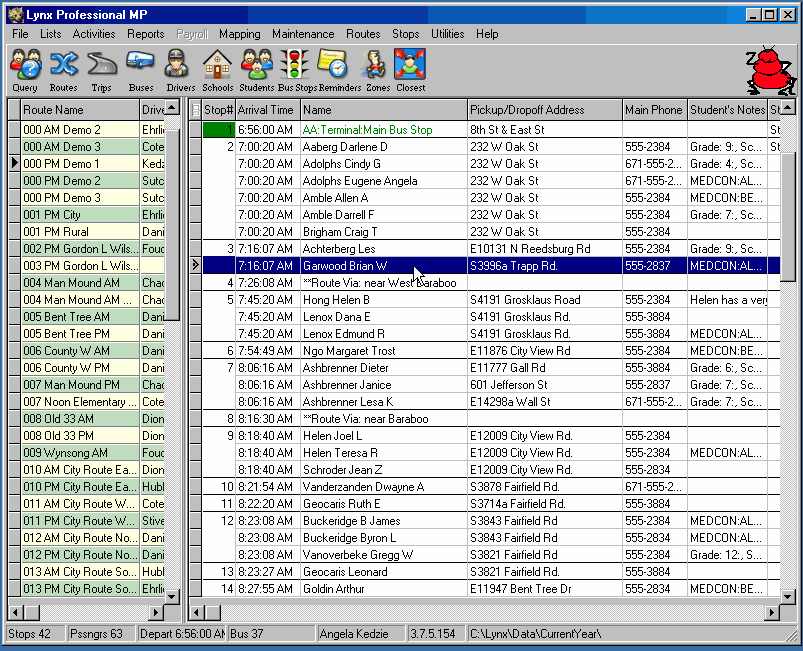
Task: Select route 001 PM City
Action: 80,215
